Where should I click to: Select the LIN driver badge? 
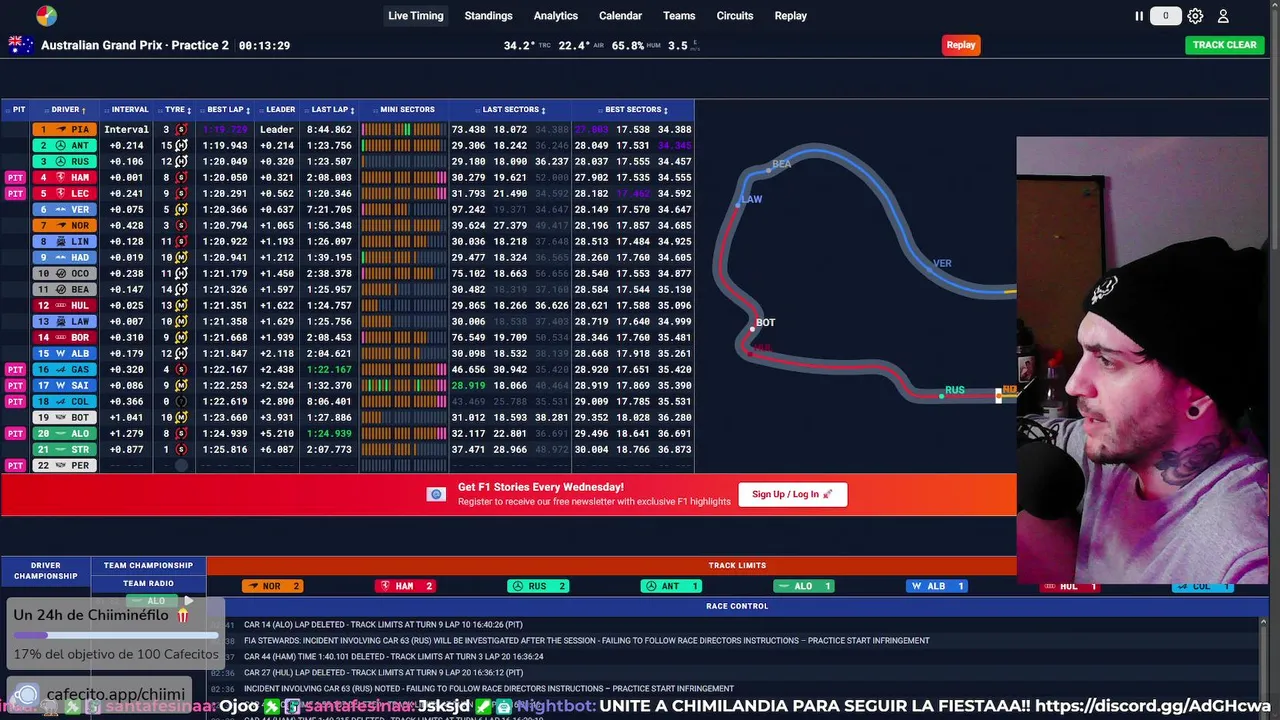(65, 242)
